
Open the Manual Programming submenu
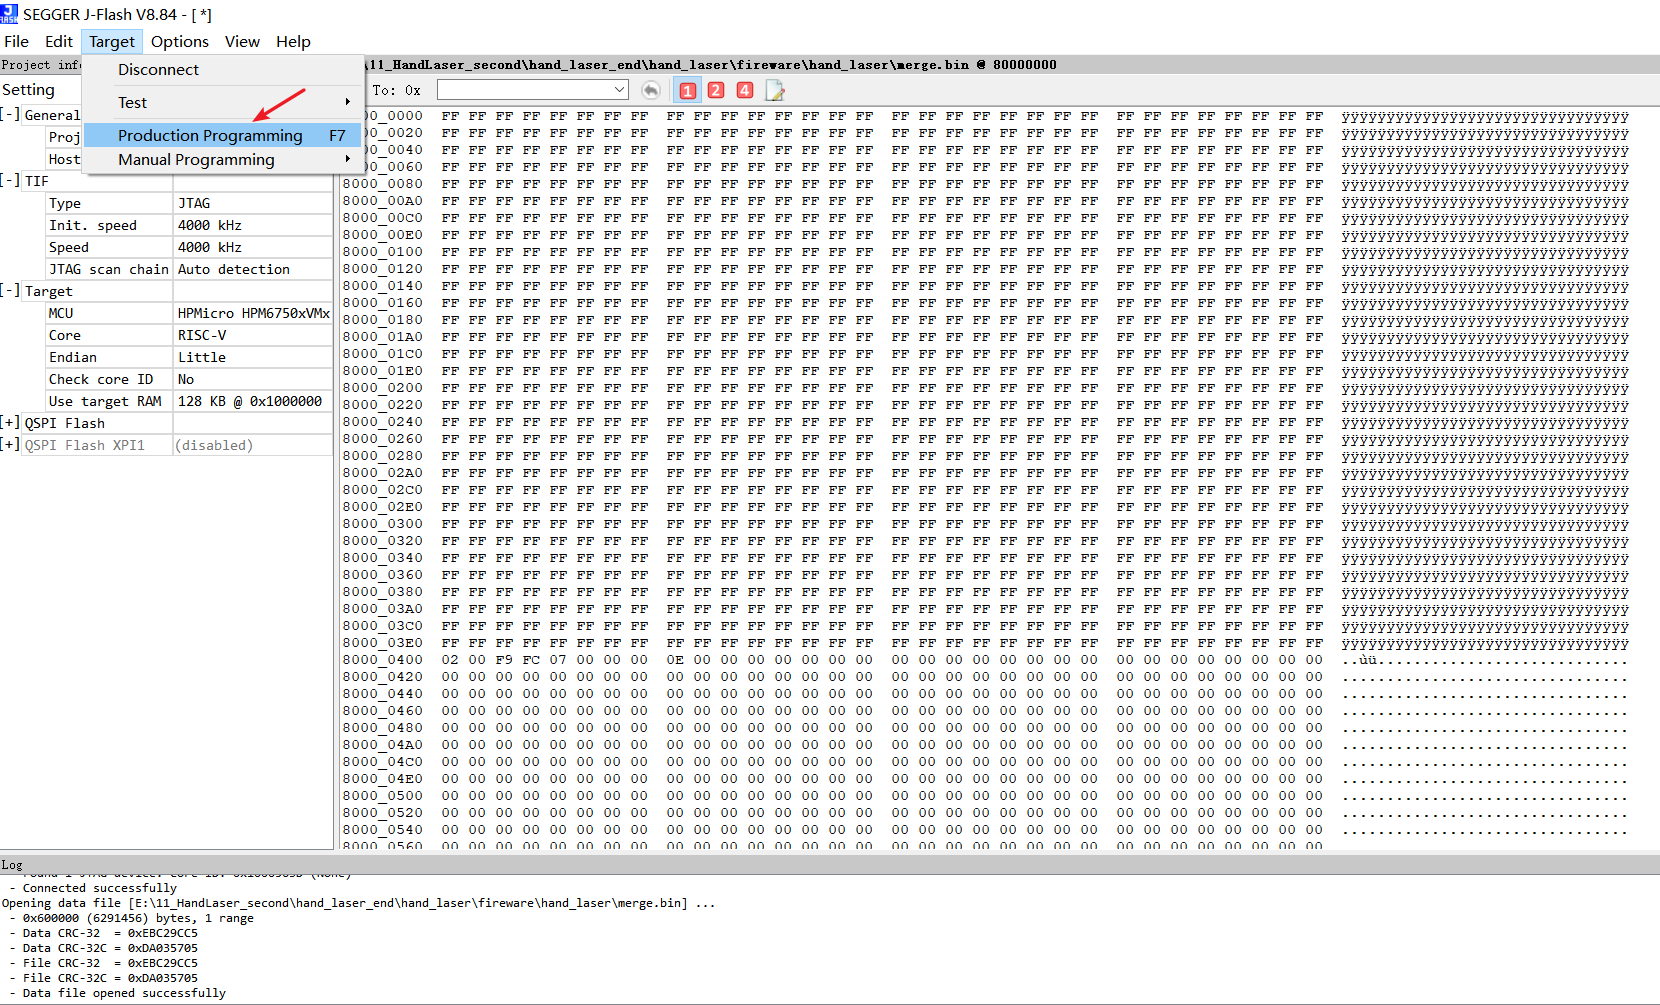click(222, 159)
